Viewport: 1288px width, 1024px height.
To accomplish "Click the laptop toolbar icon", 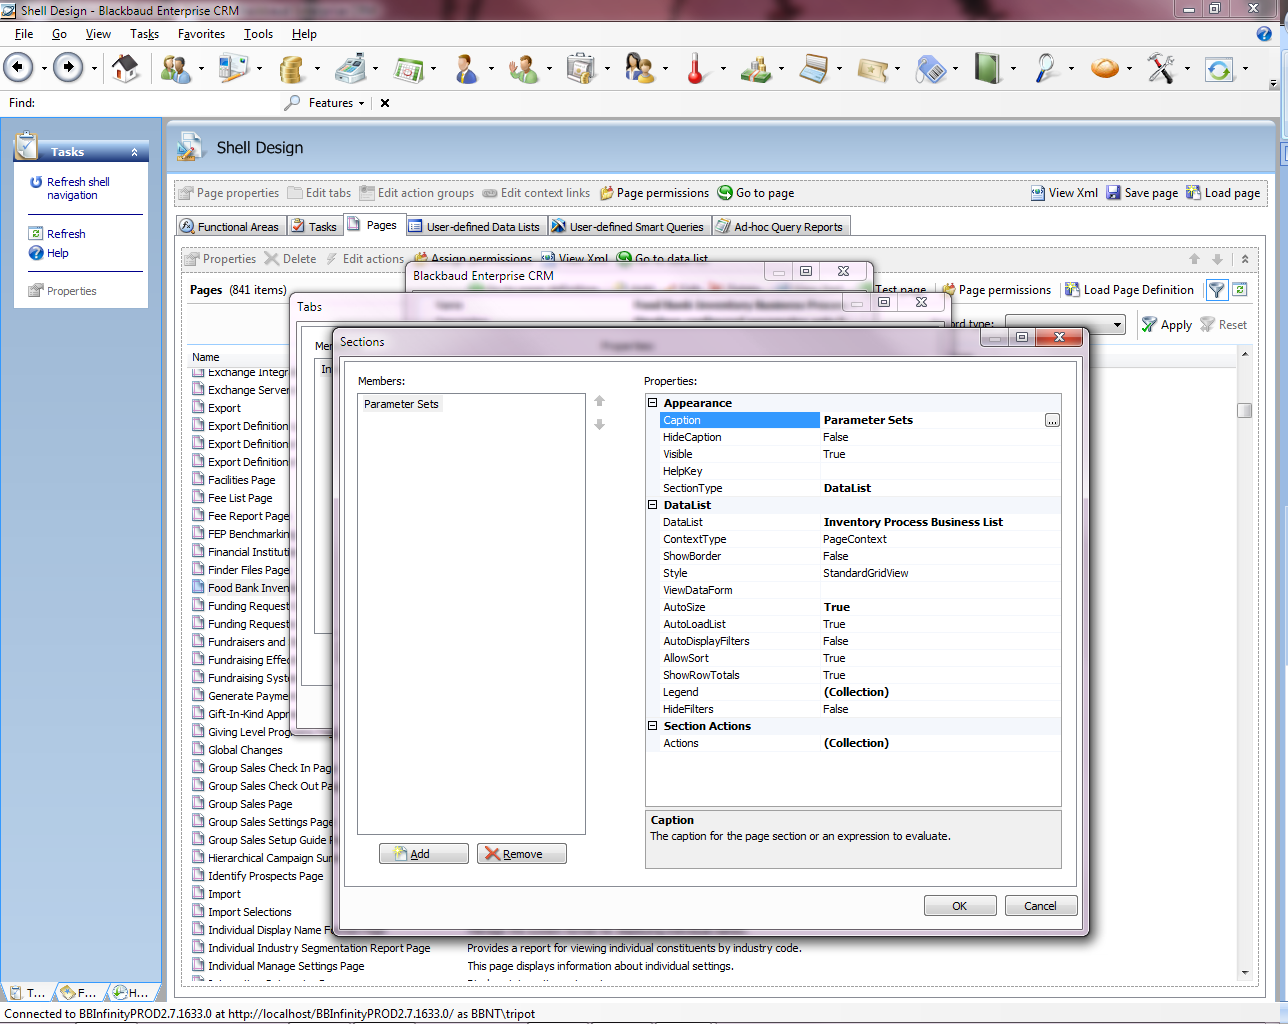I will coord(814,68).
